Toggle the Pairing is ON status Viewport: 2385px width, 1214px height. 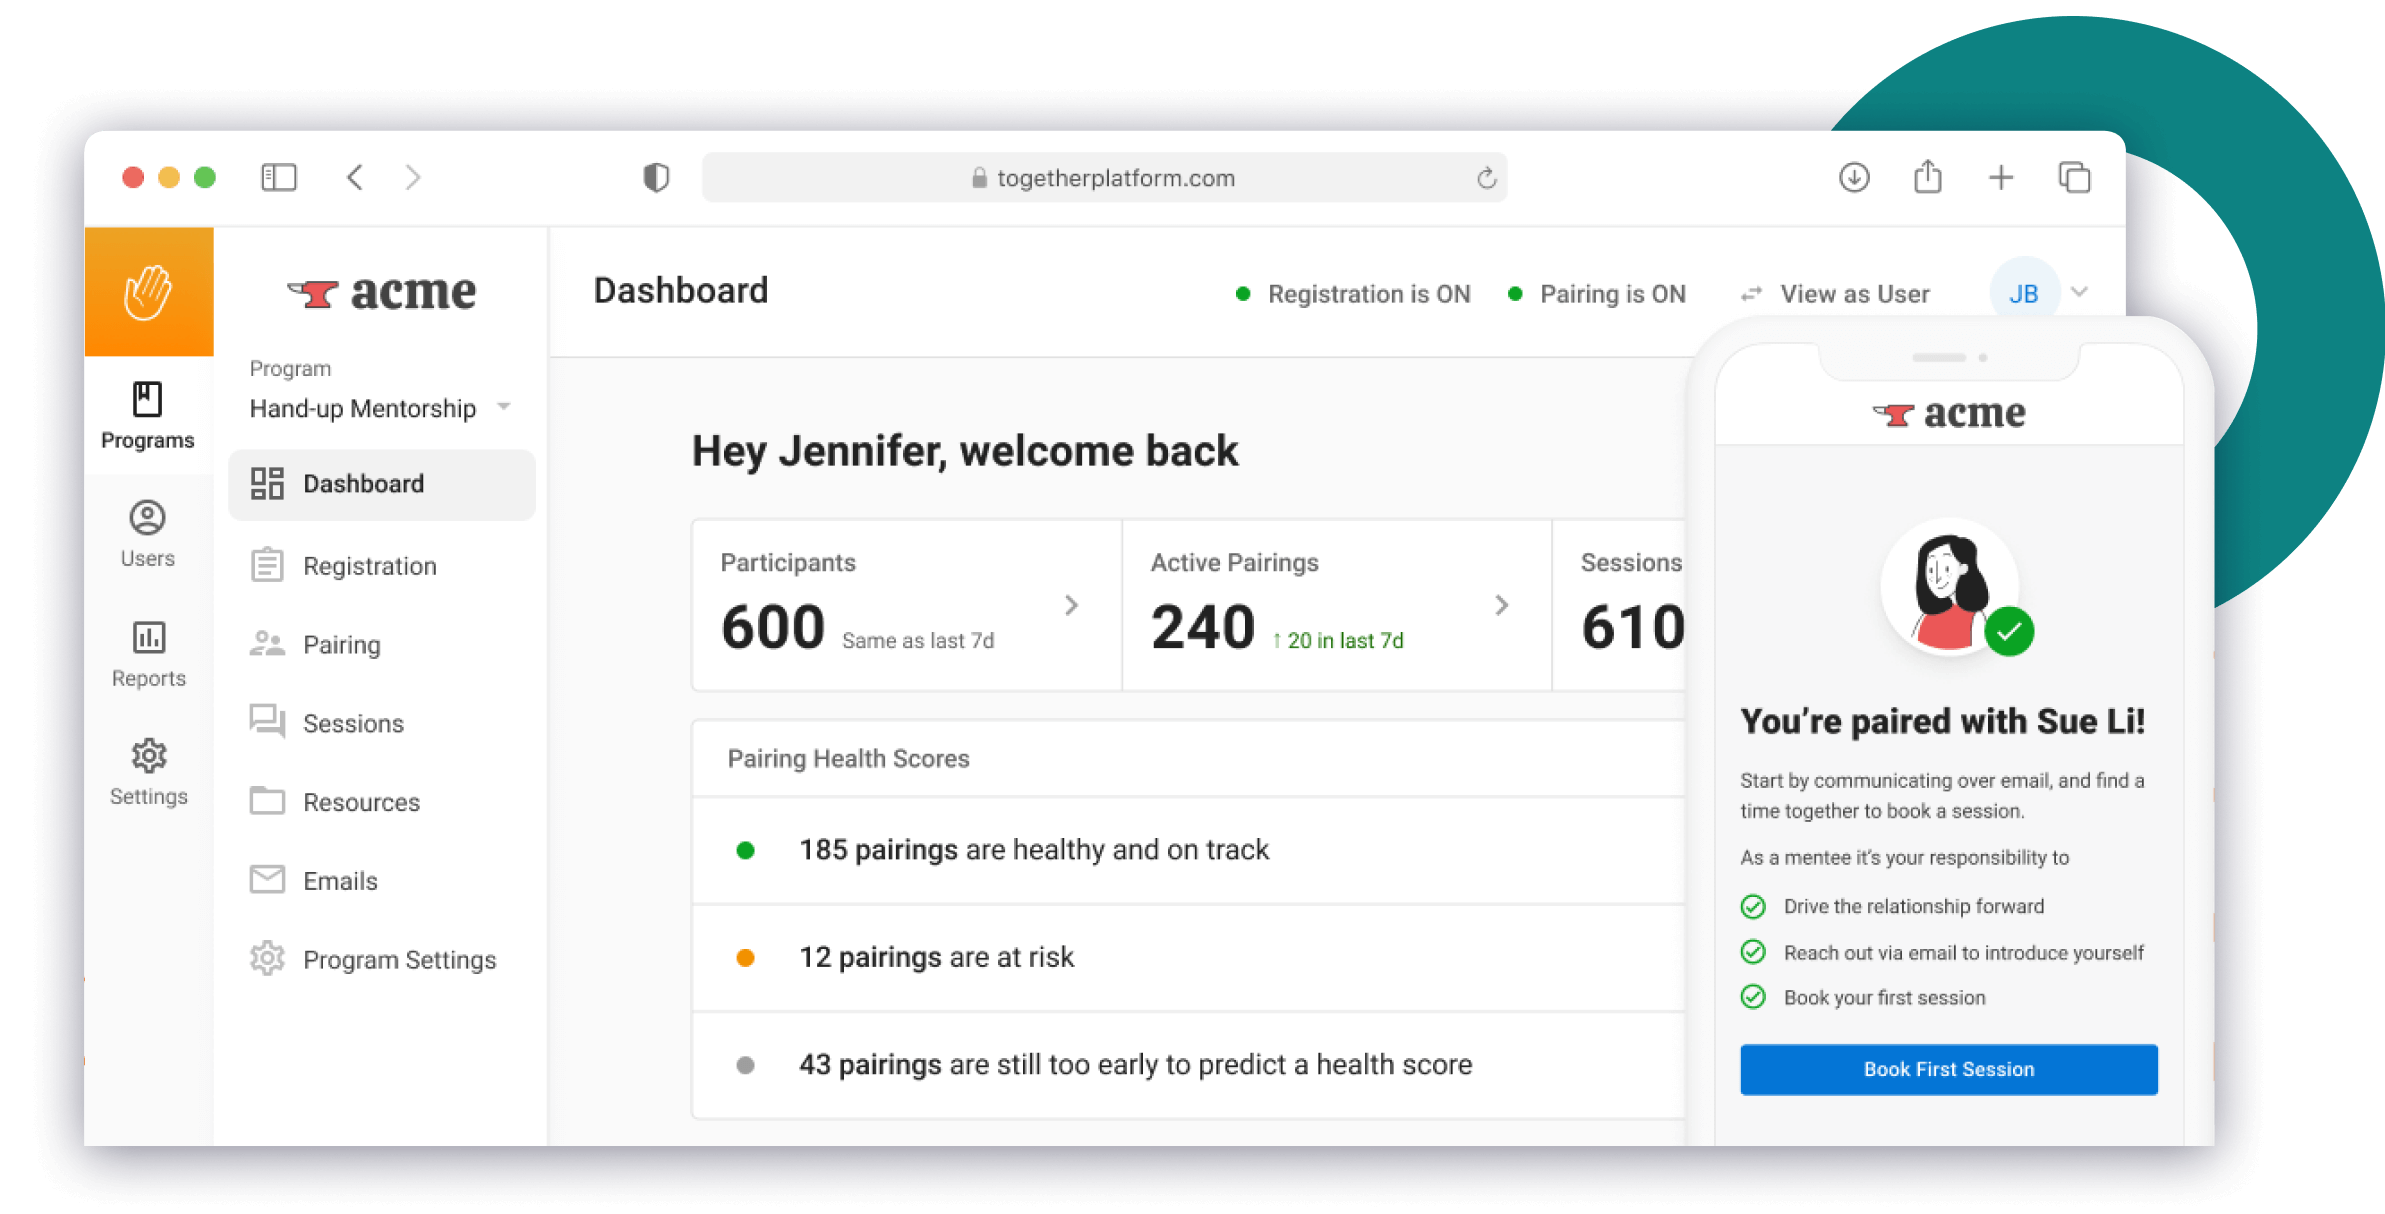coord(1596,294)
